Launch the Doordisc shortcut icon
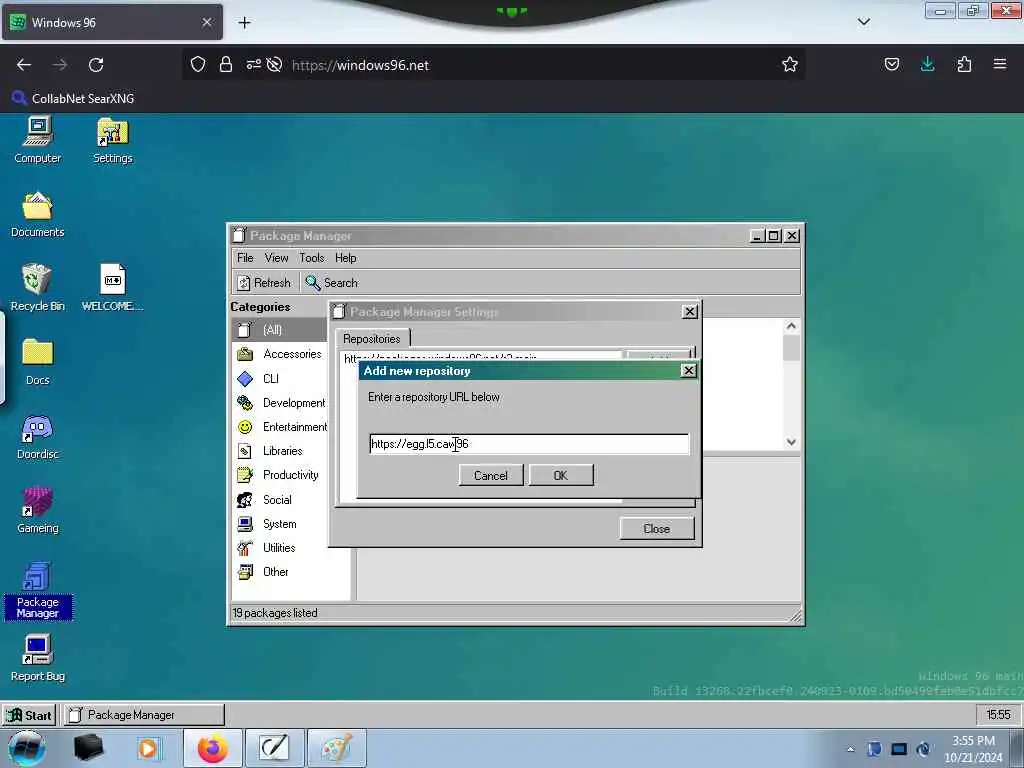1024x768 pixels. coord(37,436)
